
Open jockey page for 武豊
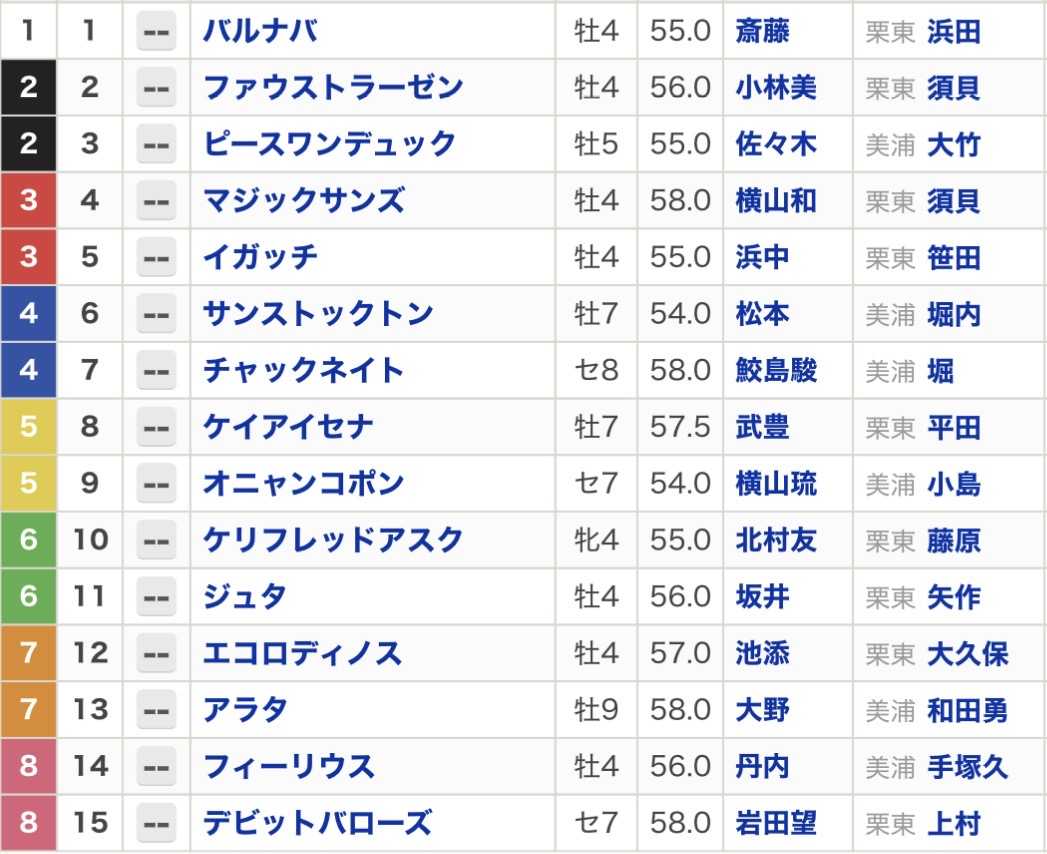[x=762, y=427]
